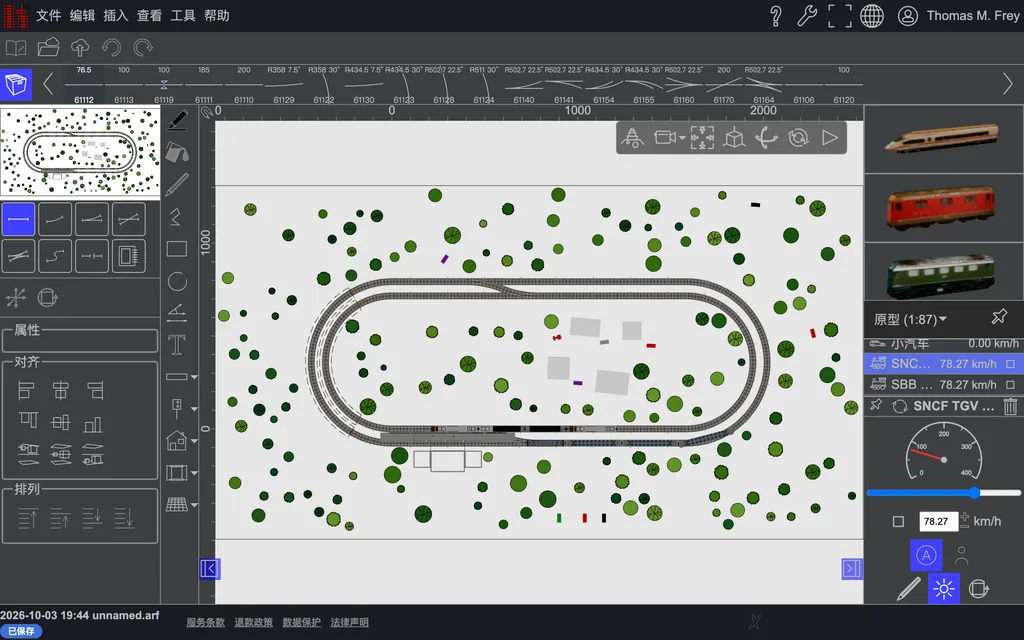This screenshot has width=1024, height=640.
Task: Toggle the sun lighting button
Action: [944, 589]
